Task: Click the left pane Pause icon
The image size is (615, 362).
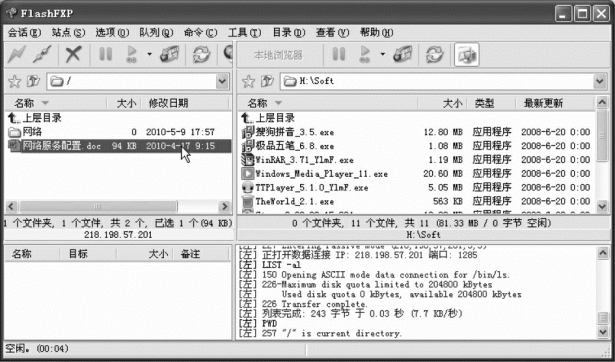Action: 106,55
